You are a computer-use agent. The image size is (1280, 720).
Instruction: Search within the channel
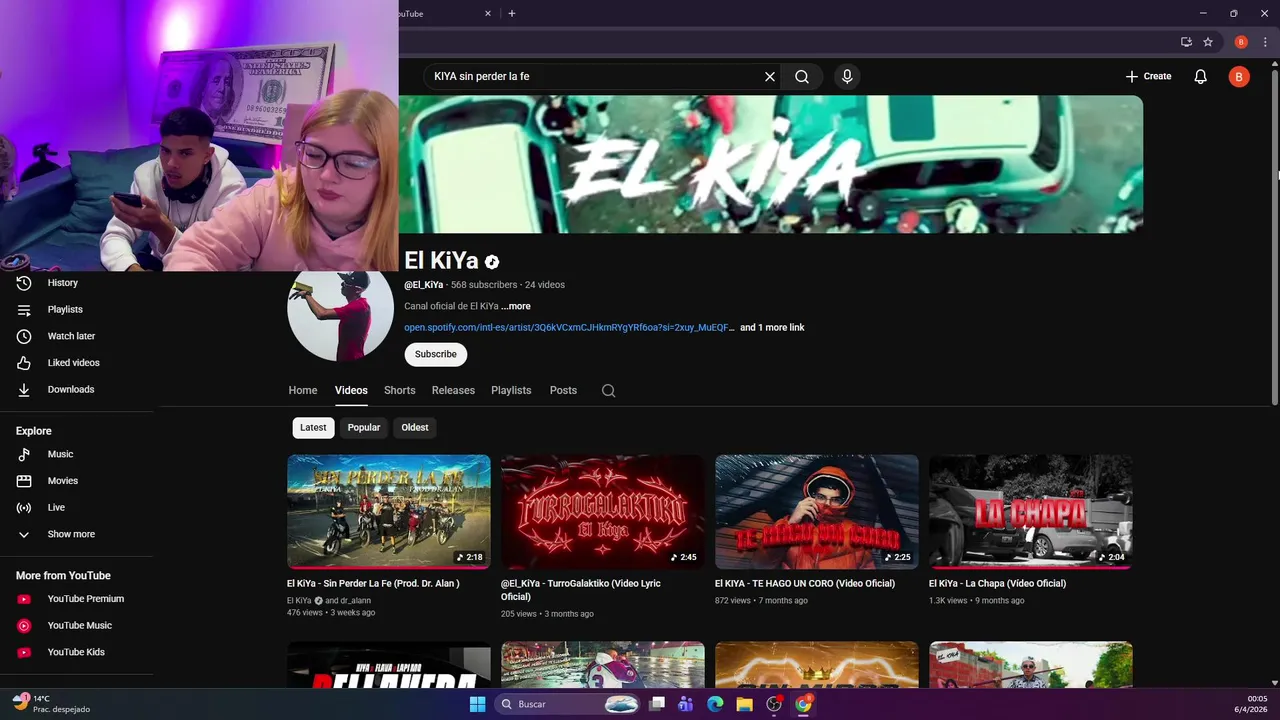(x=608, y=390)
